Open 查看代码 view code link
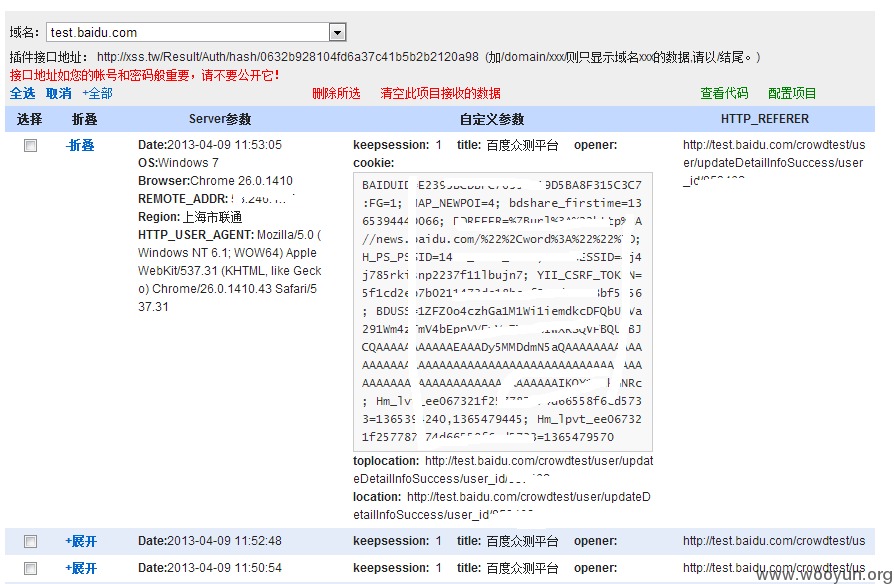The image size is (894, 584). (724, 94)
